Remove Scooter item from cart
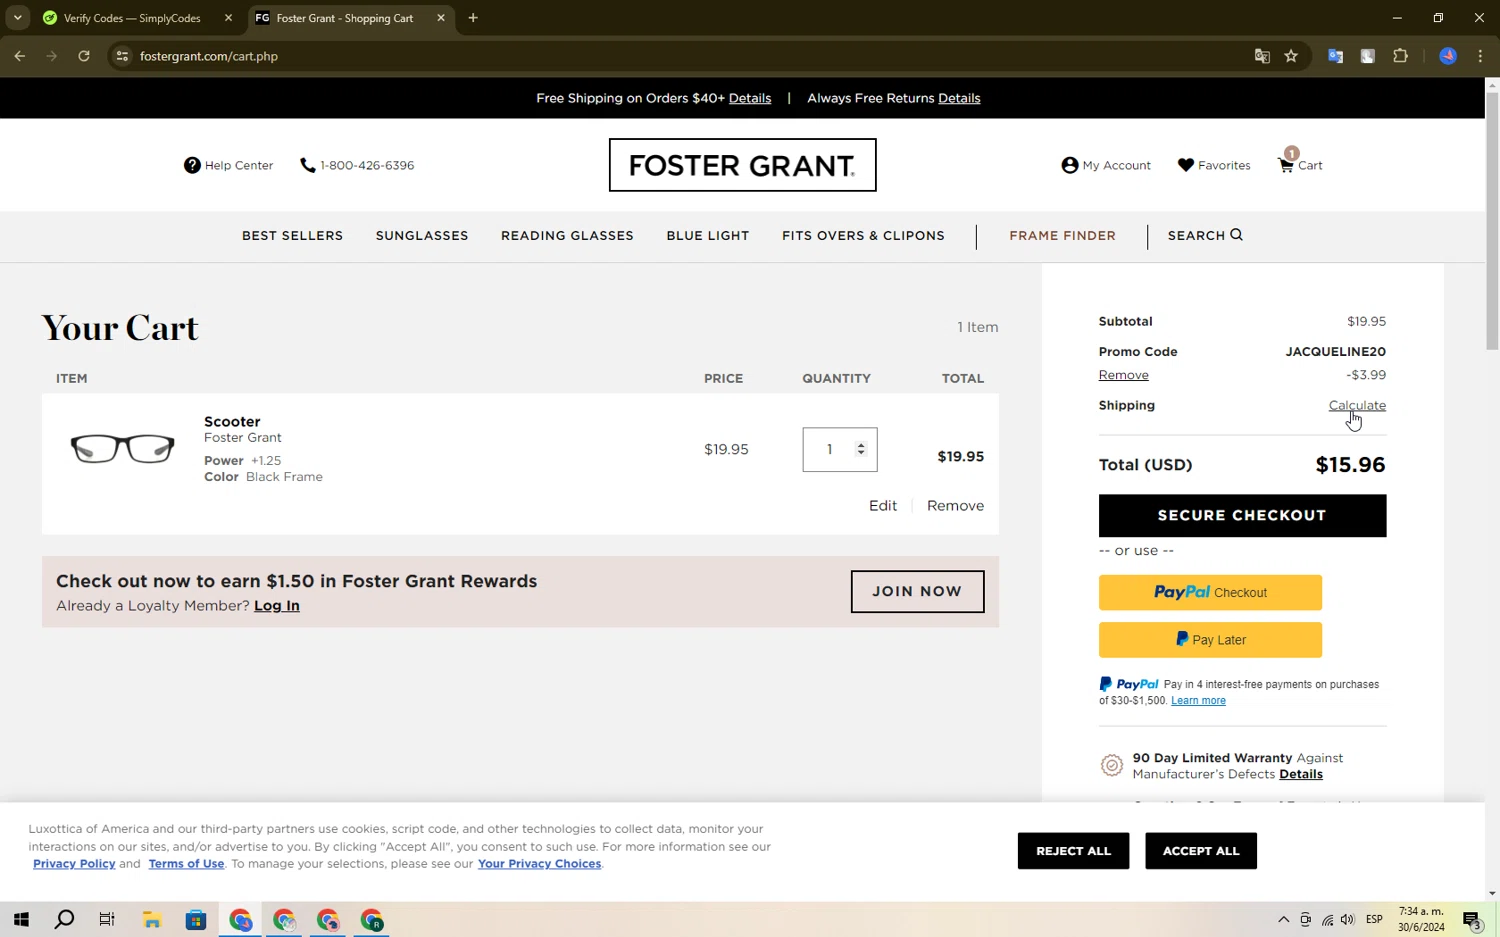Viewport: 1500px width, 937px height. tap(955, 506)
